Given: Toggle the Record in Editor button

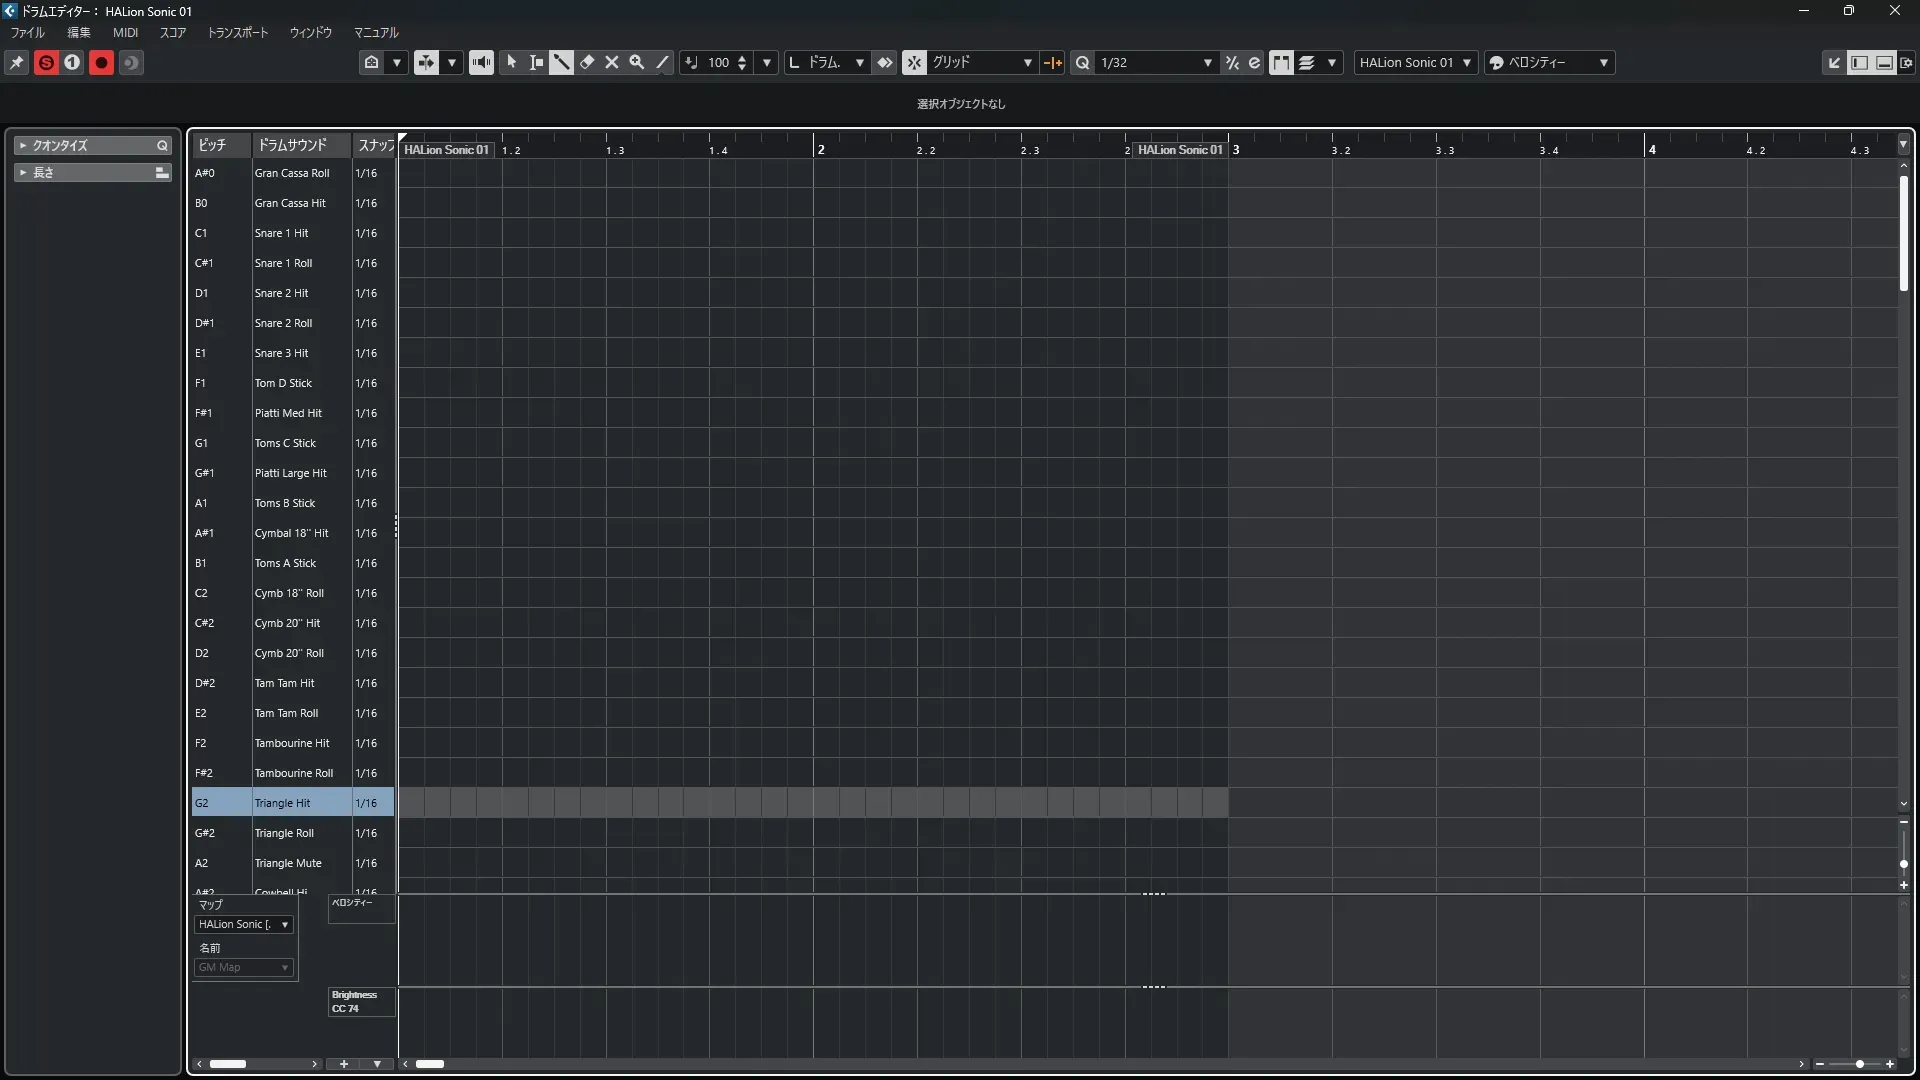Looking at the screenshot, I should point(101,62).
